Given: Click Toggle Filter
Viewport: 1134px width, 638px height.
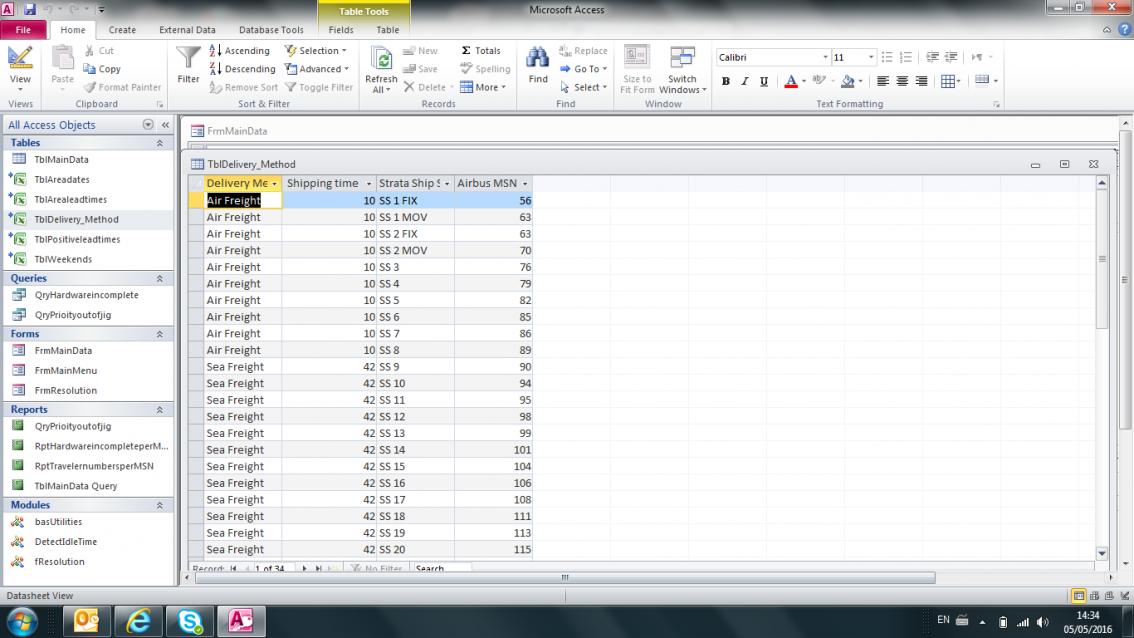Looking at the screenshot, I should coord(319,87).
